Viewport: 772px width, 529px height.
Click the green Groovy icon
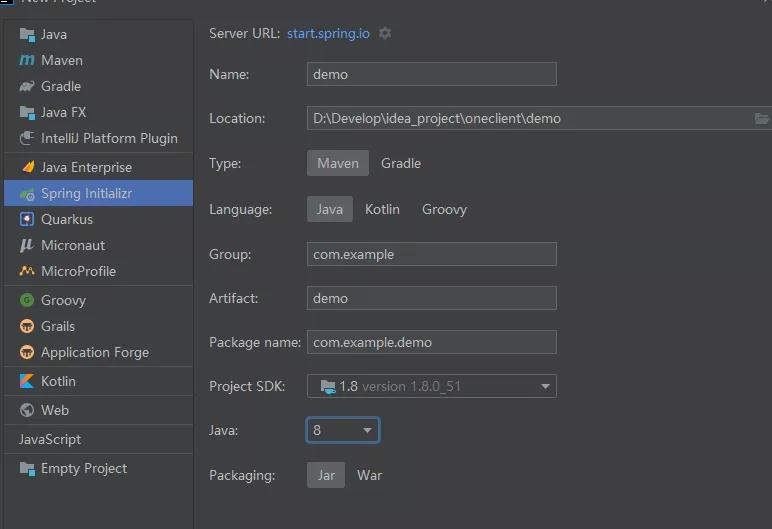click(27, 300)
